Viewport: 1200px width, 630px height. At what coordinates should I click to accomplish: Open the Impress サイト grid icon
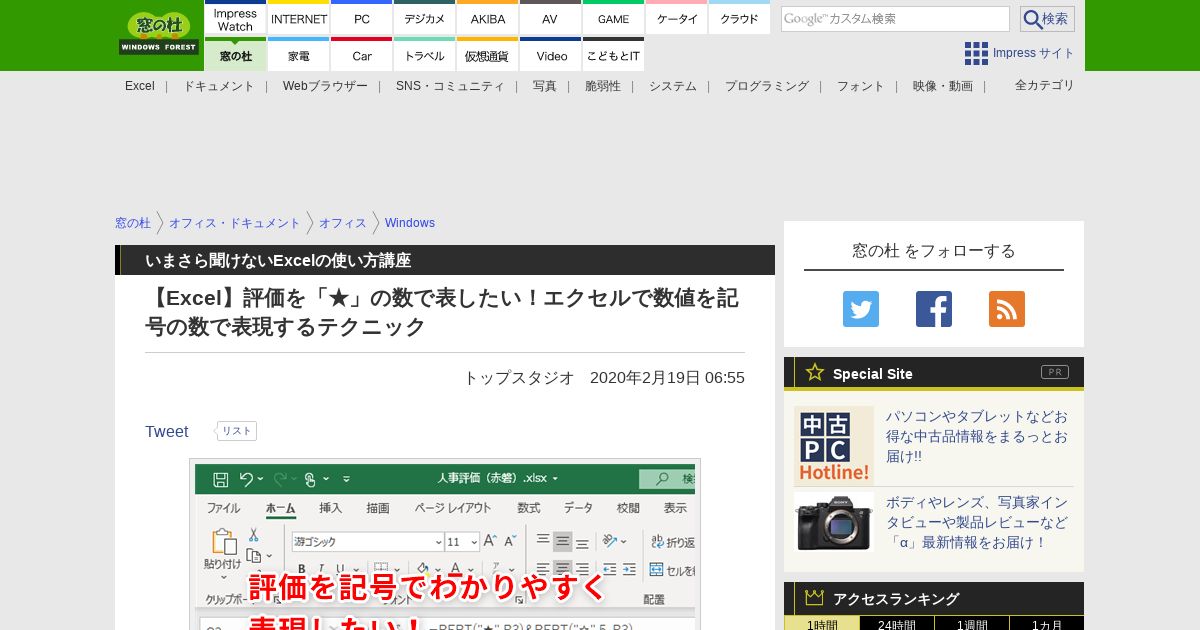976,53
